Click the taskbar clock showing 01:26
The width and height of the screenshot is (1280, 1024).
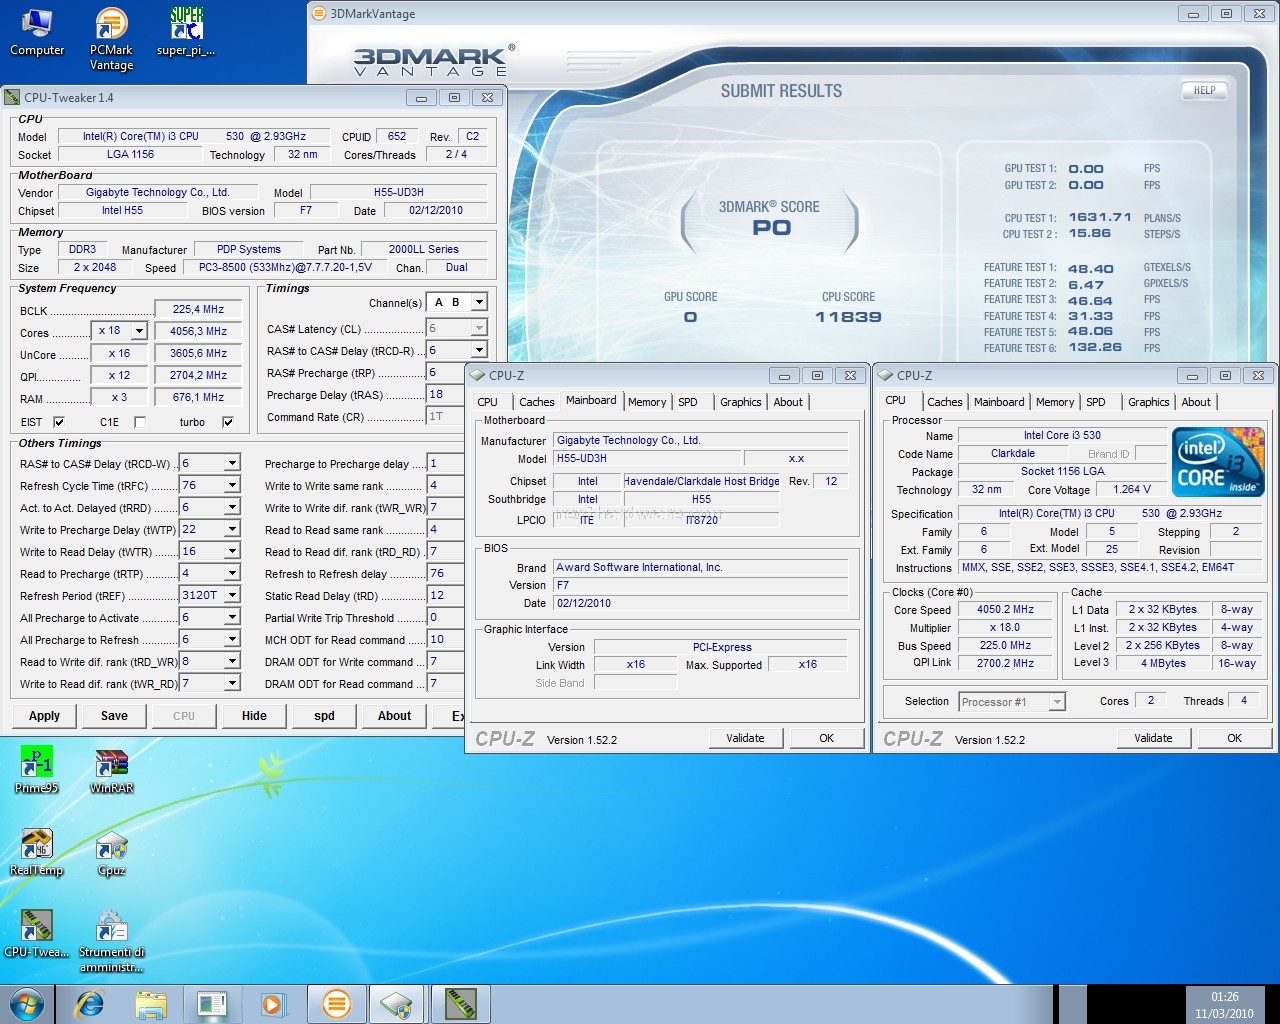[x=1224, y=1005]
